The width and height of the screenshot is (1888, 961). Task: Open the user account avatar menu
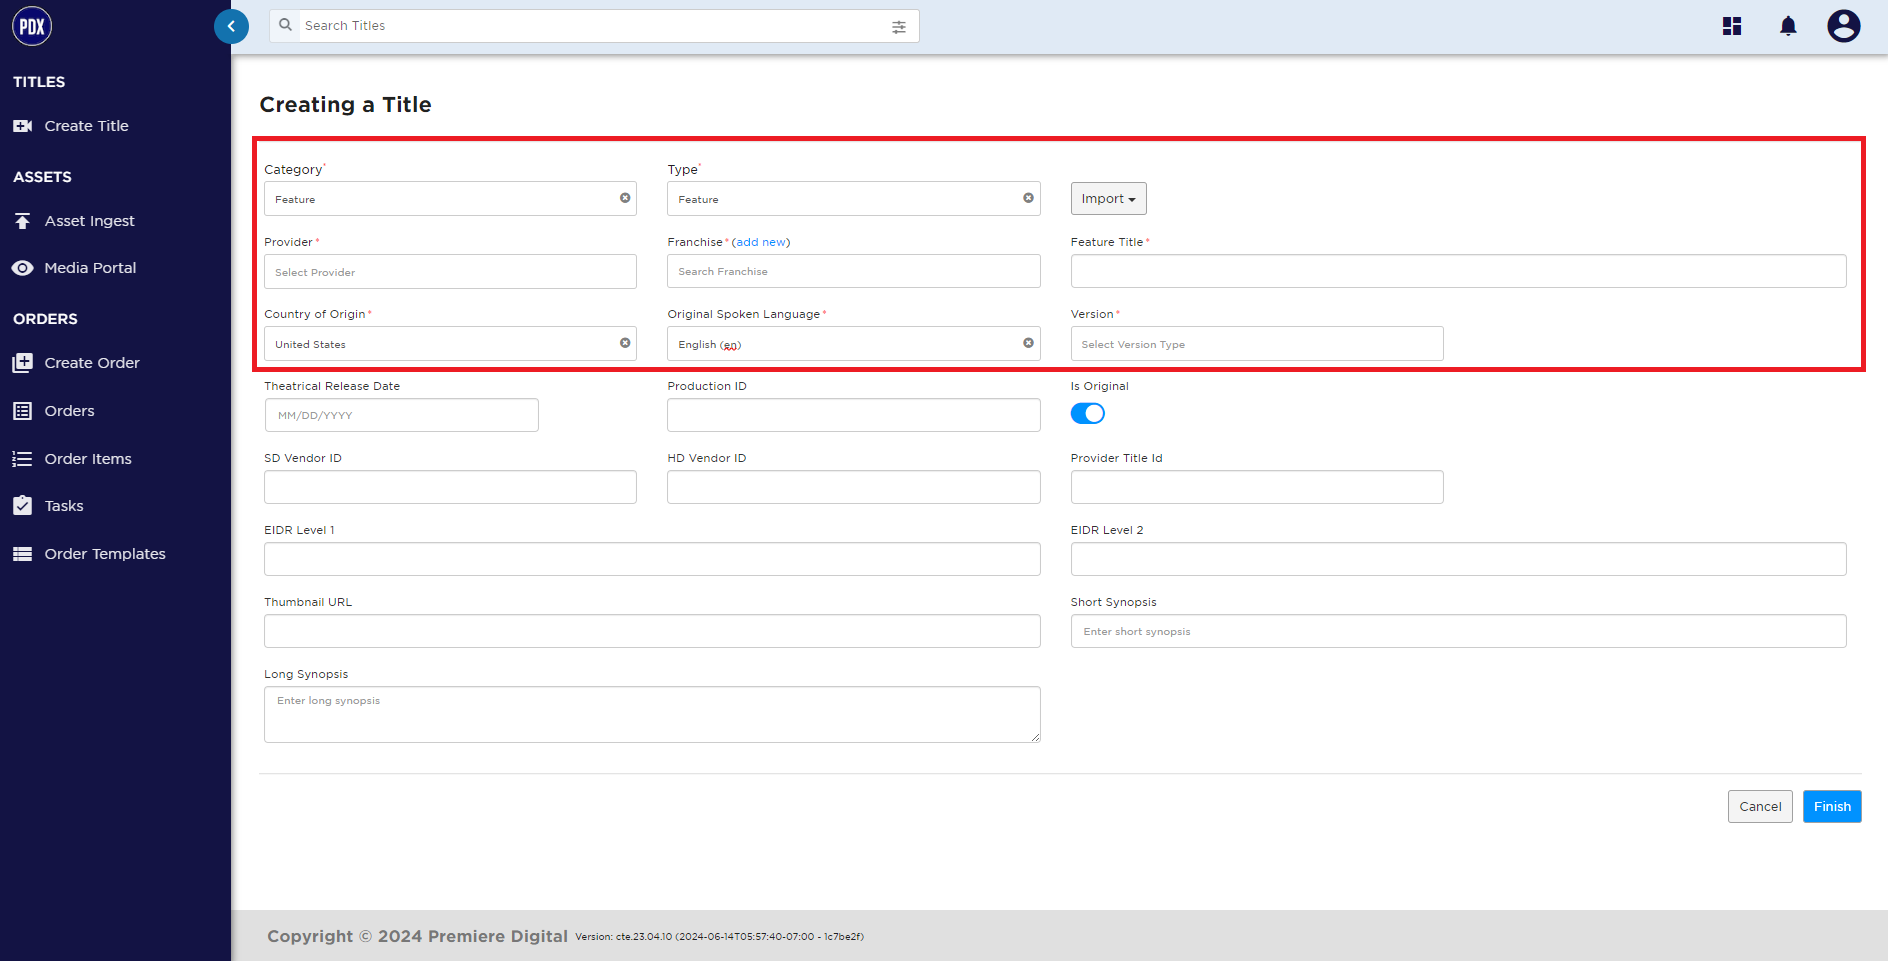(x=1843, y=26)
